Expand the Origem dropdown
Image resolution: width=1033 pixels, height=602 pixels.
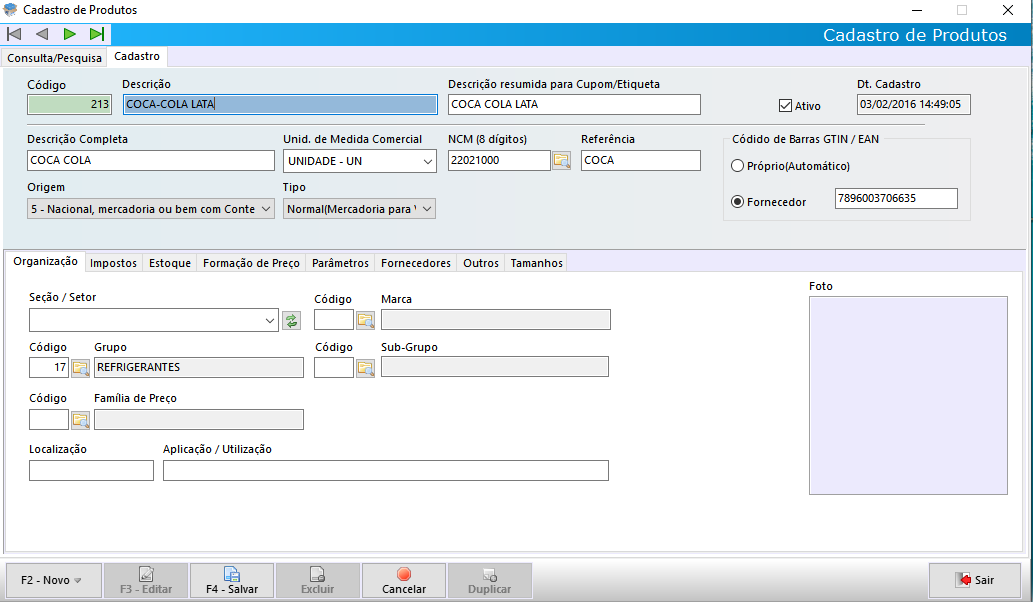[265, 209]
